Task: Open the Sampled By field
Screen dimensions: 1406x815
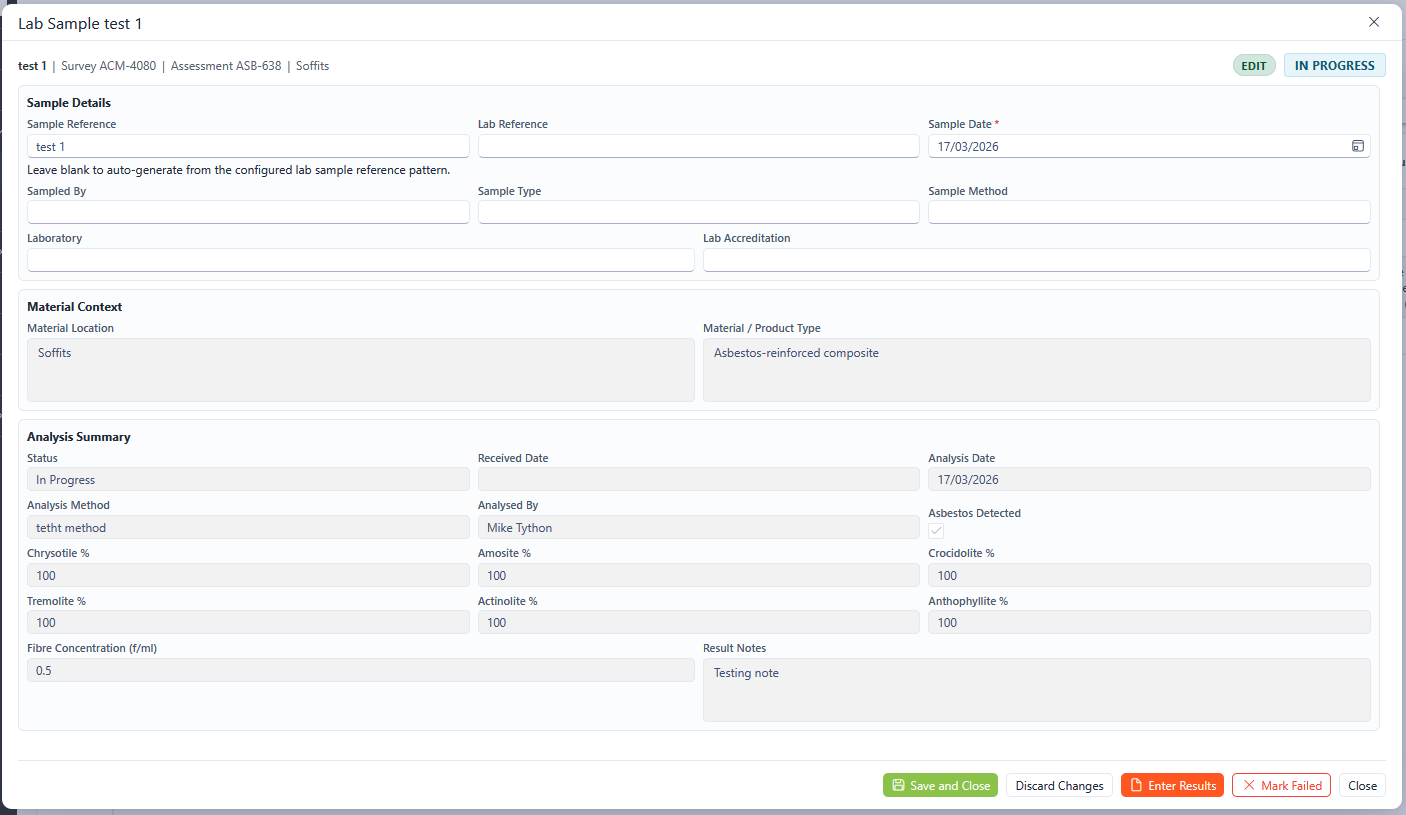Action: pyautogui.click(x=248, y=212)
